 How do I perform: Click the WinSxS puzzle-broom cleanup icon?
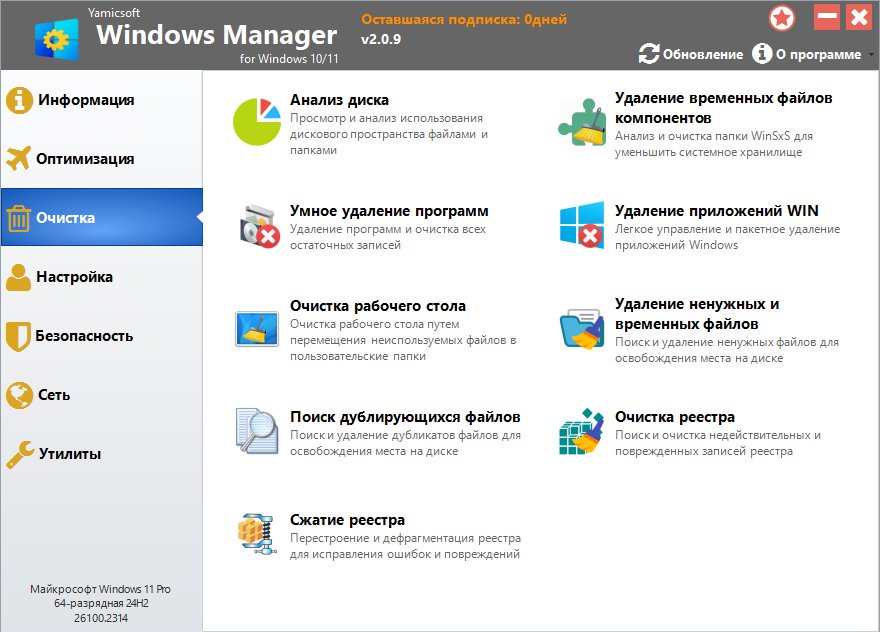coord(582,122)
